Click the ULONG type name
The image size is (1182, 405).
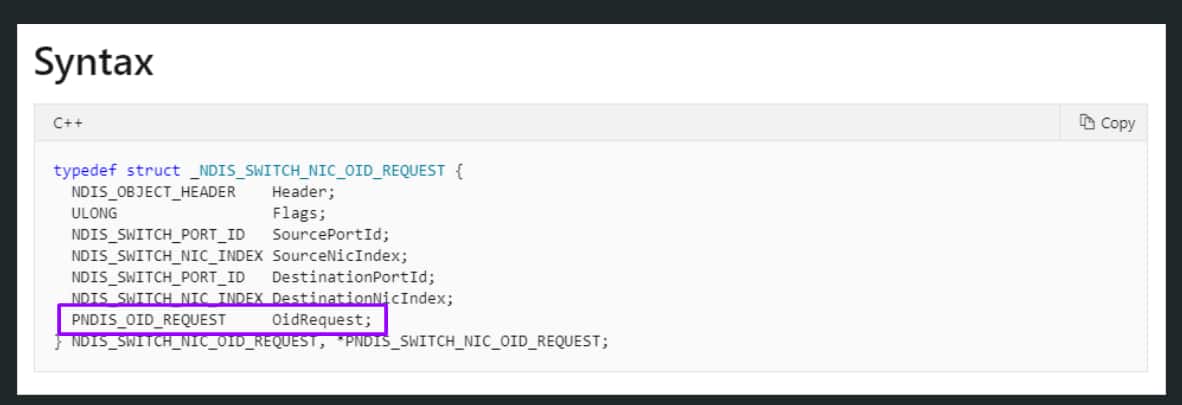coord(94,213)
